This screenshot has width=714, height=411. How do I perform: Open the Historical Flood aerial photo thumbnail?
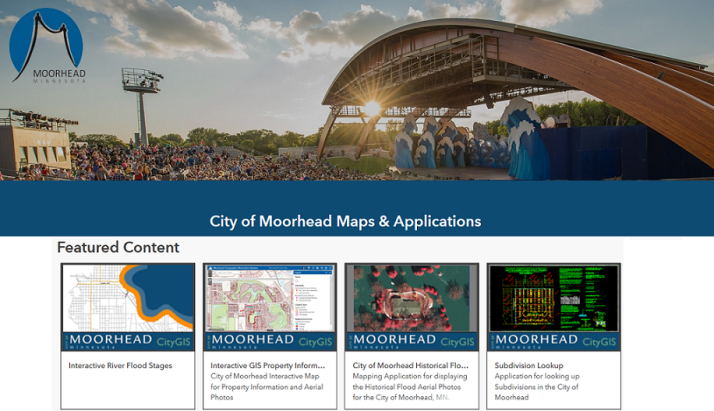(x=412, y=307)
